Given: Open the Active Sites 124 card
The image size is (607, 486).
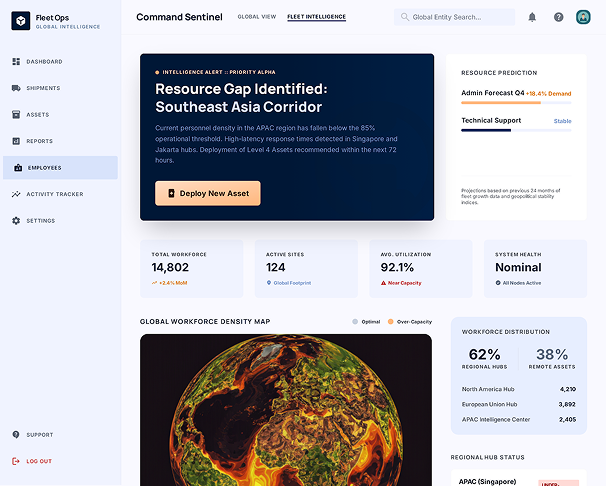Looking at the screenshot, I should tap(306, 269).
